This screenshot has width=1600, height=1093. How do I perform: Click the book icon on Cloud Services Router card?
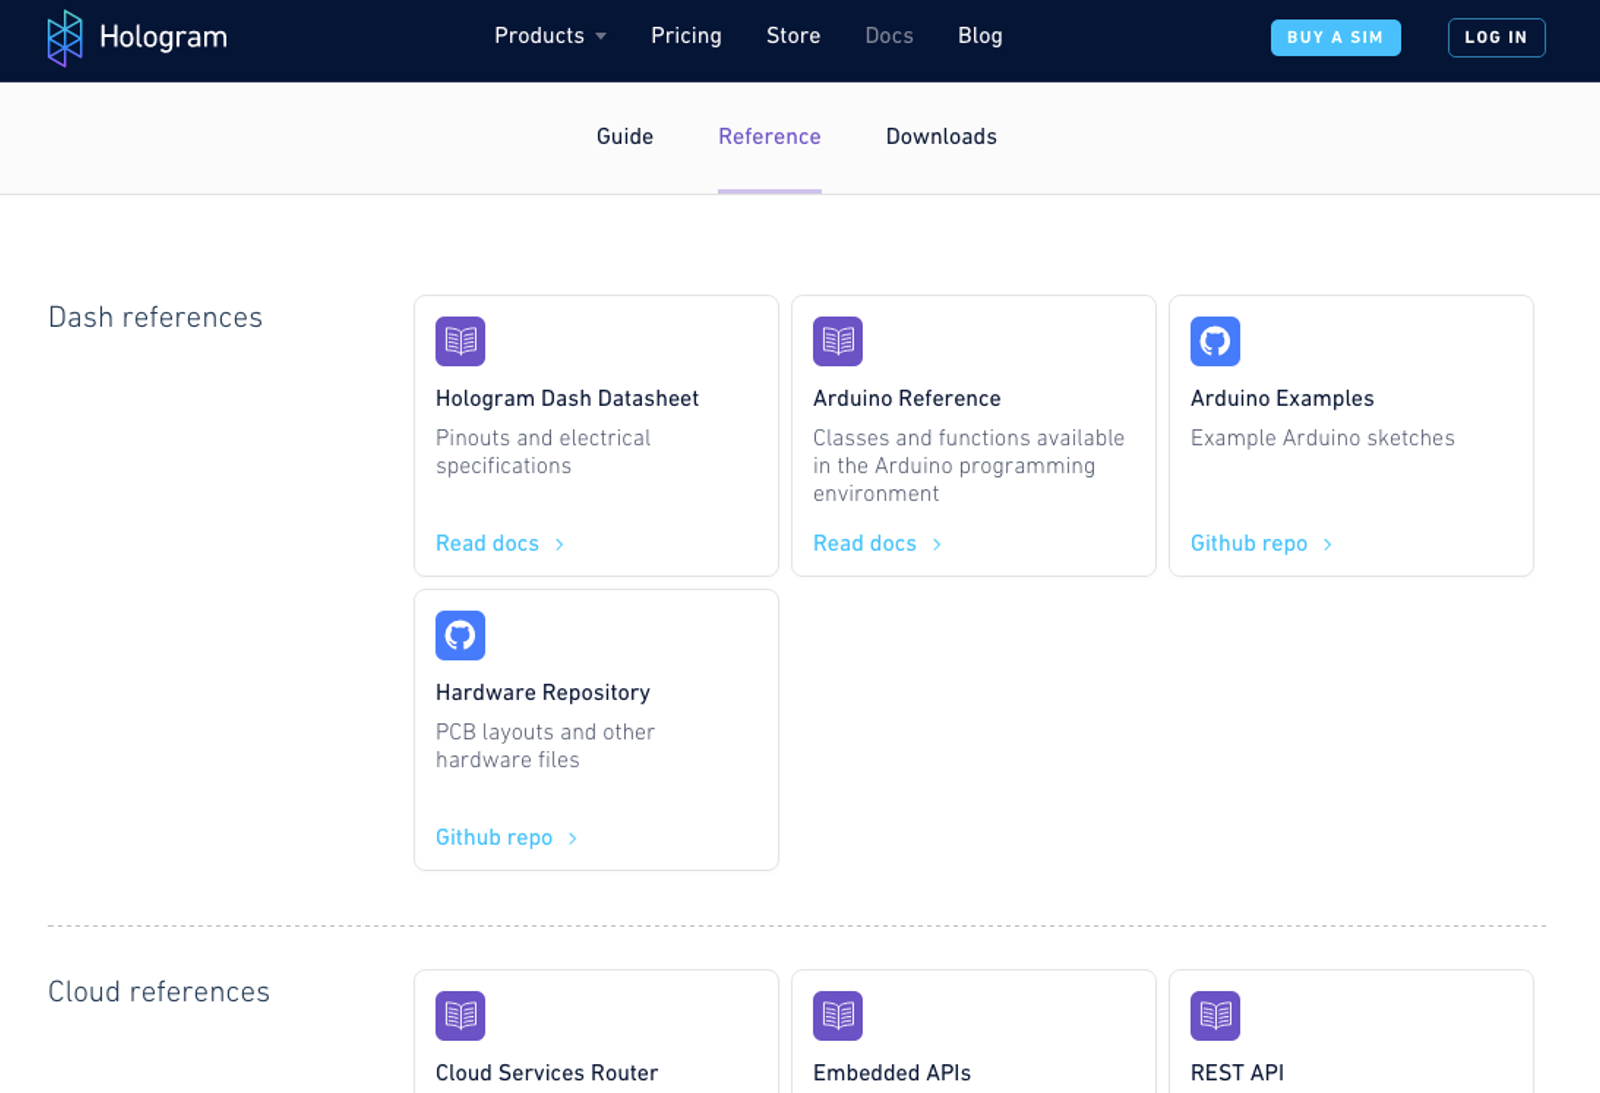[460, 1015]
